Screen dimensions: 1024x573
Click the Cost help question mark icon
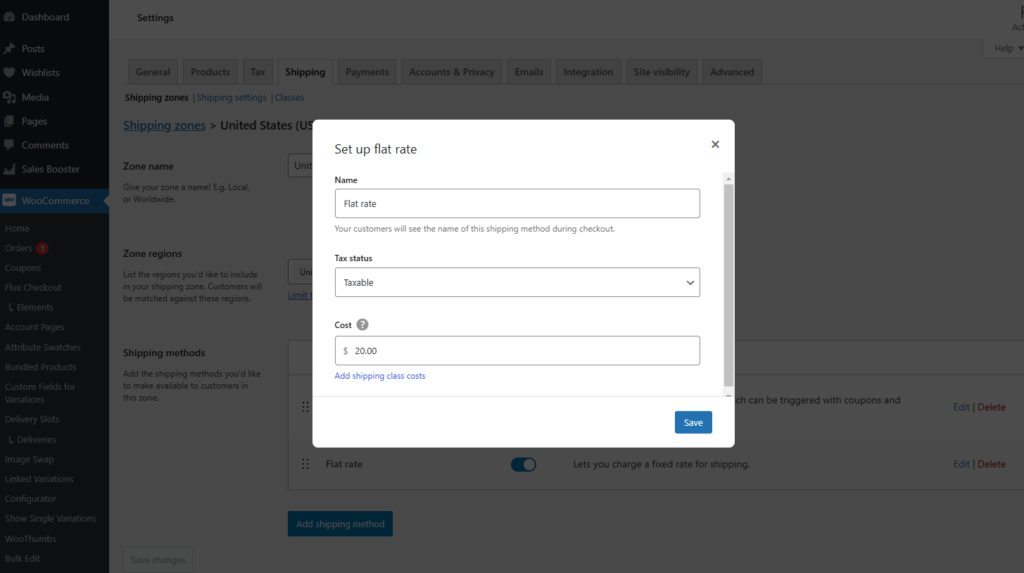[x=362, y=325]
